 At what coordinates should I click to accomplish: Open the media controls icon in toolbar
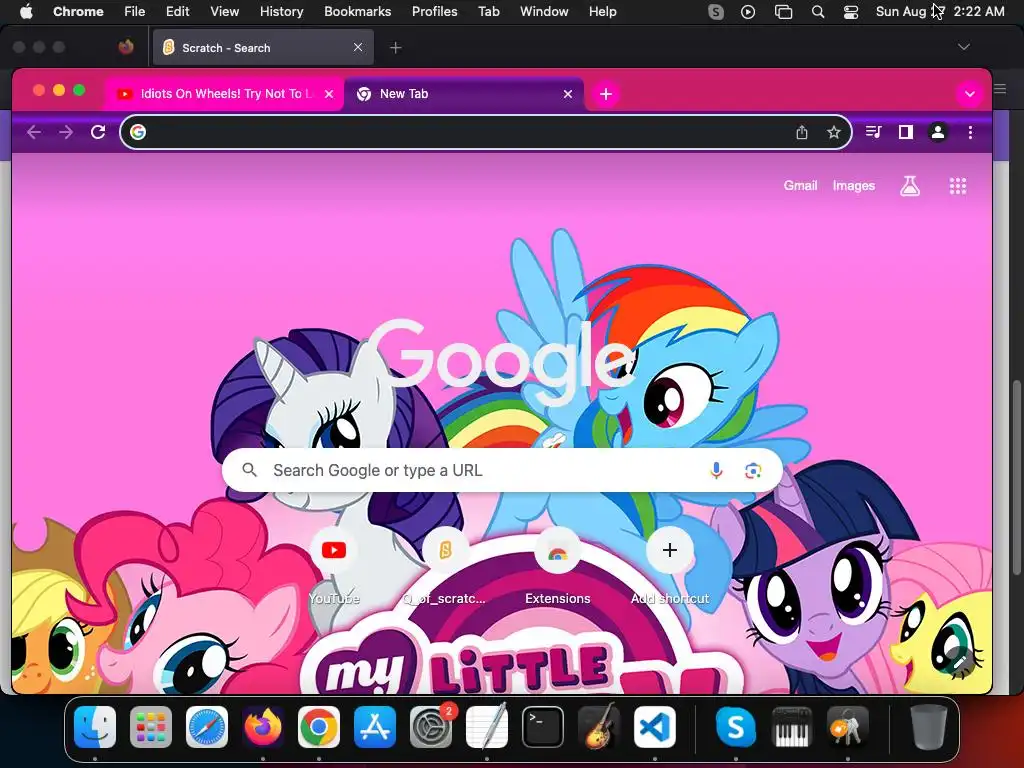(873, 133)
